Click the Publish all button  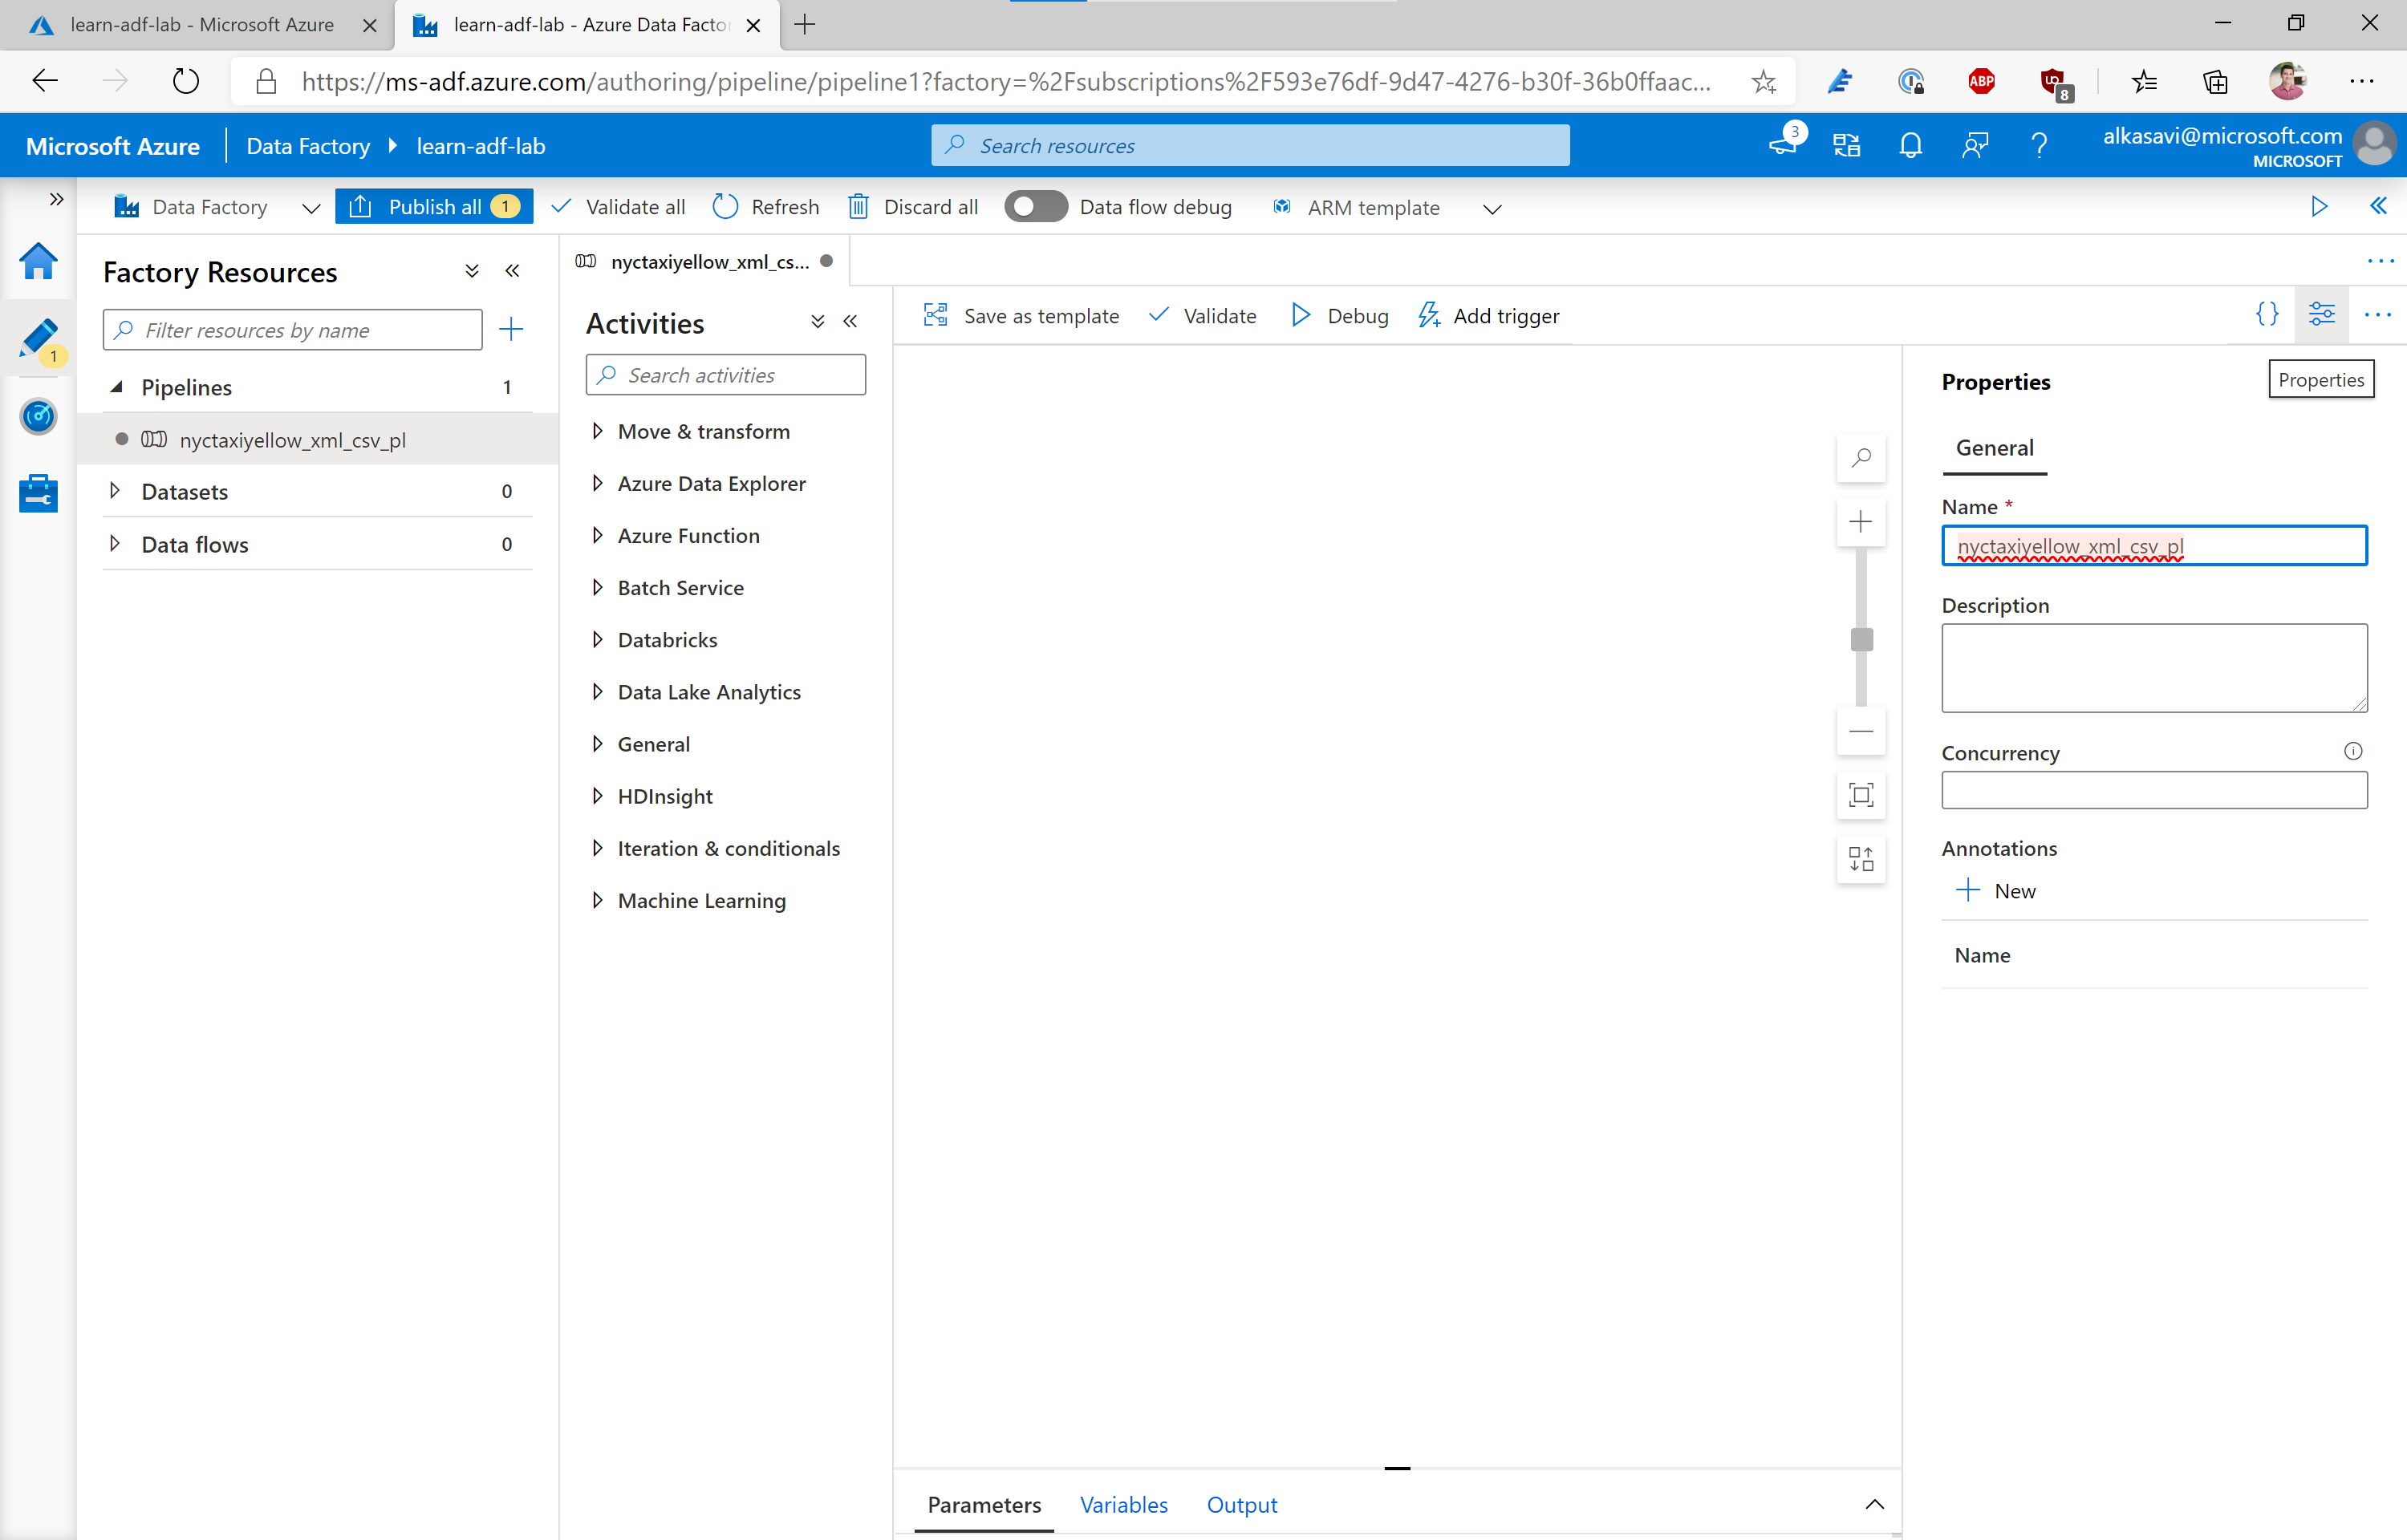[x=434, y=207]
